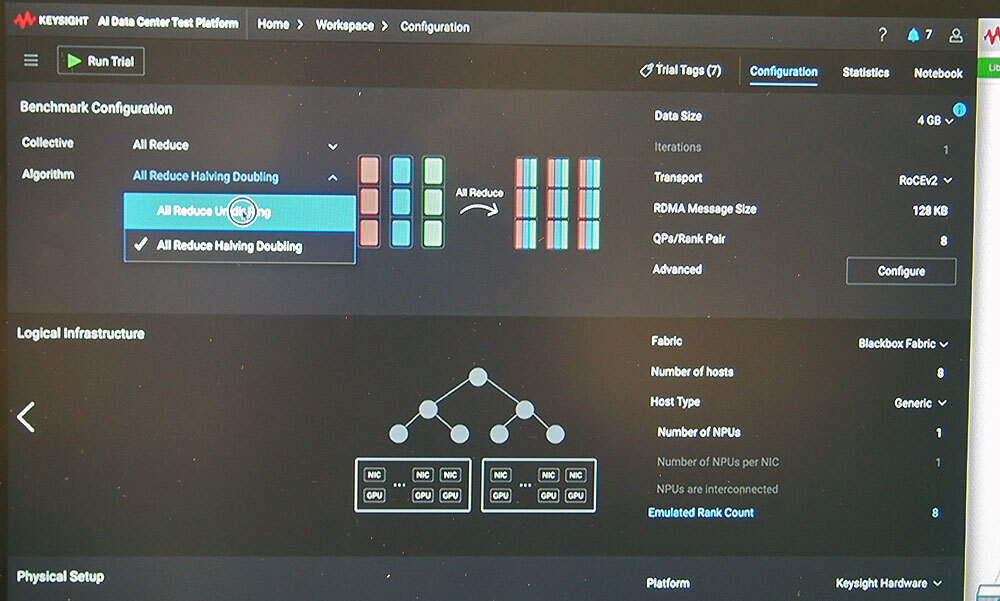Image resolution: width=1000 pixels, height=601 pixels.
Task: Click the left NIC GPU host box
Action: point(413,485)
